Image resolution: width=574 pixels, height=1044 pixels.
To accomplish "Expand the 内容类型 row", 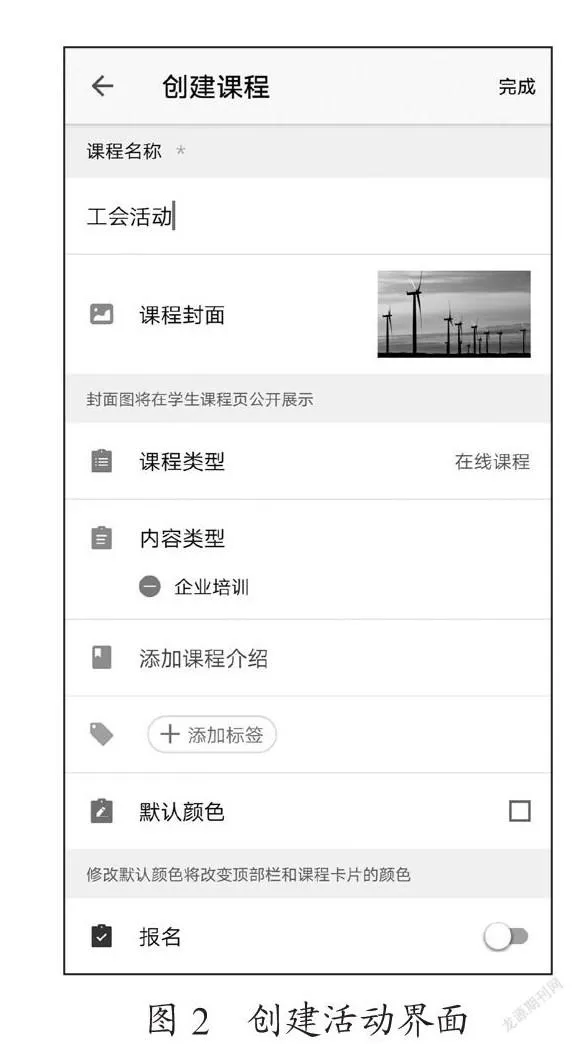I will coord(308,538).
